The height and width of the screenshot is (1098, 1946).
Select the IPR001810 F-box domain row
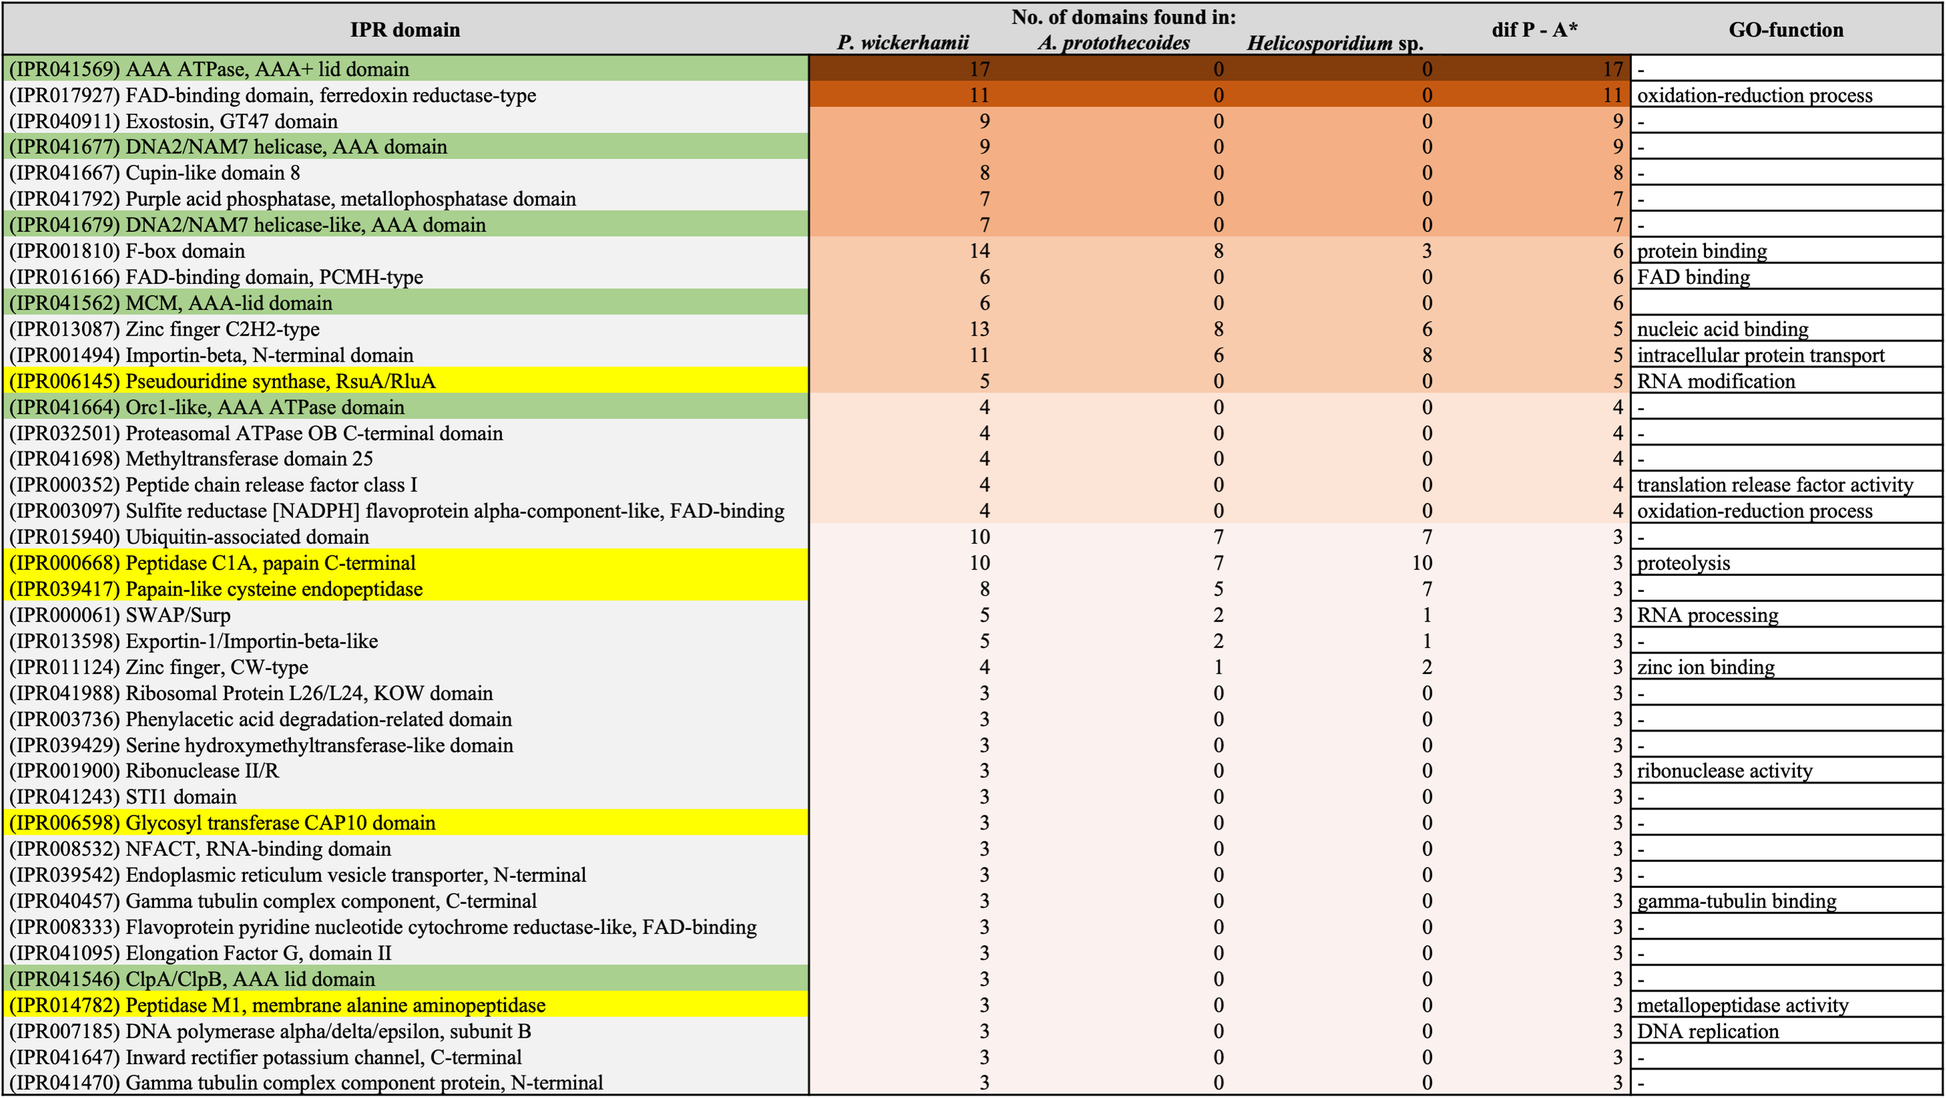[406, 251]
